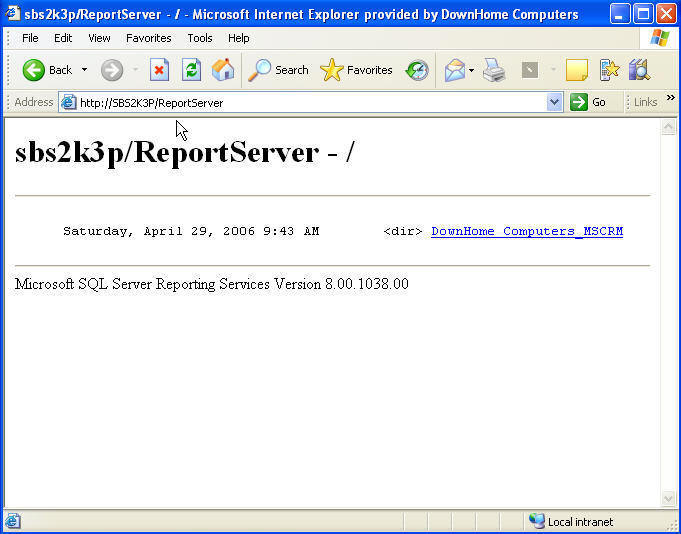
Task: Open the Edit menu
Action: pyautogui.click(x=63, y=38)
